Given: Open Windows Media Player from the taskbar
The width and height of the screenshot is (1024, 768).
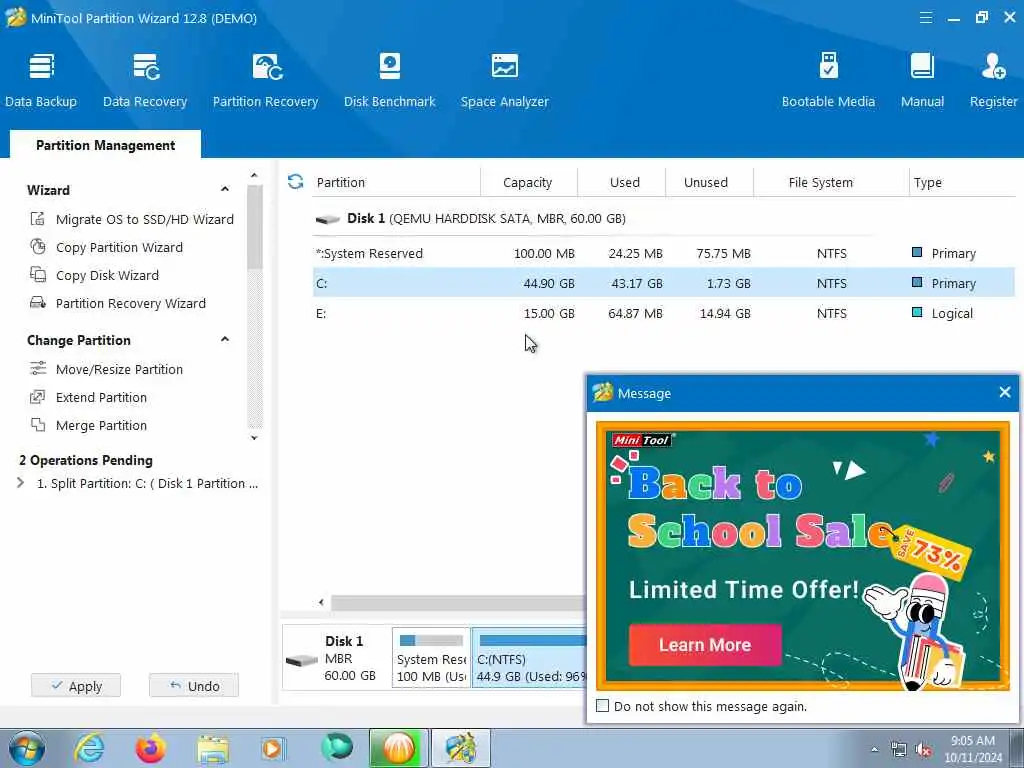Looking at the screenshot, I should pos(273,748).
